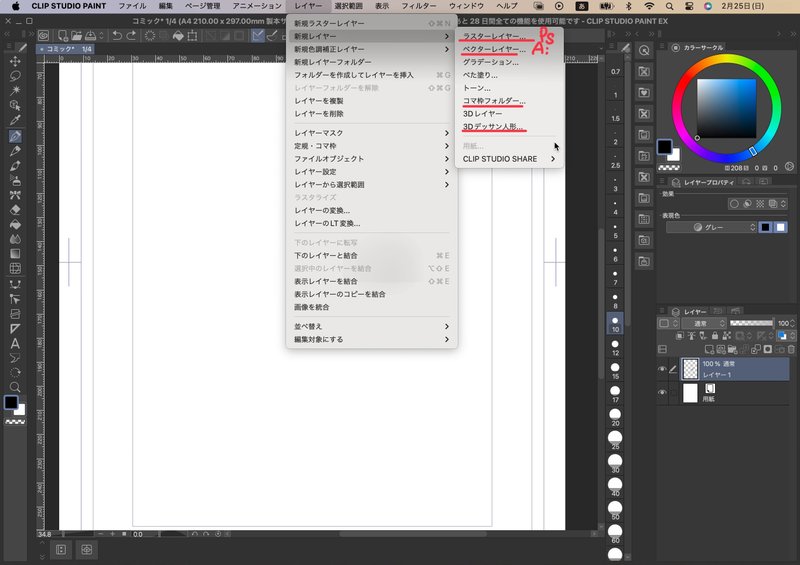Select black expression color button
Image resolution: width=800 pixels, height=565 pixels.
(x=765, y=227)
